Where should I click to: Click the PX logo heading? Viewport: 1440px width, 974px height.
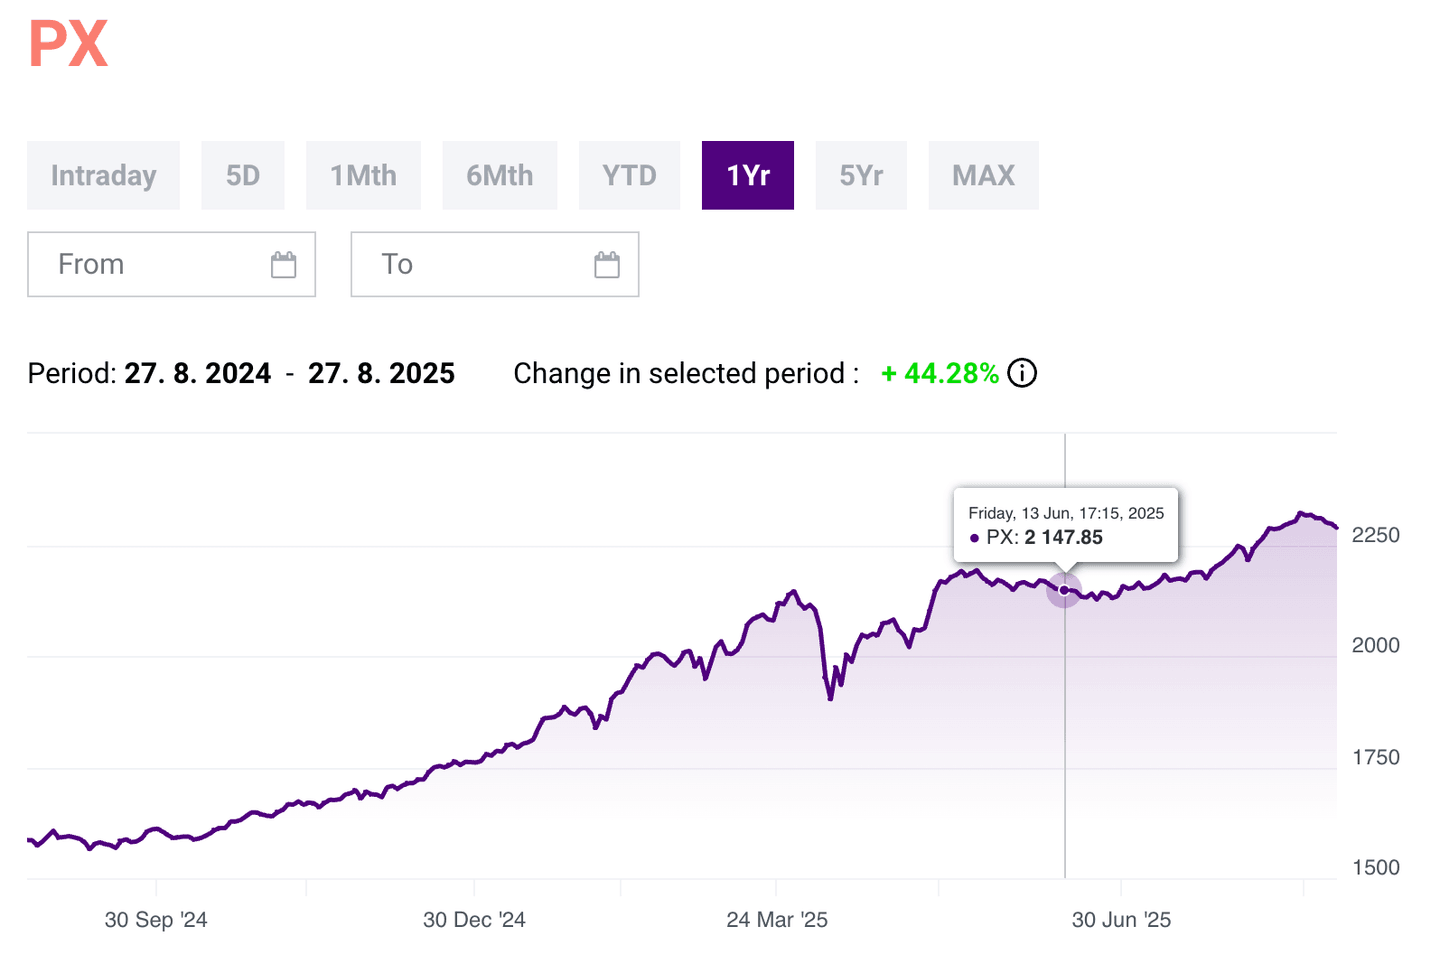(x=68, y=44)
